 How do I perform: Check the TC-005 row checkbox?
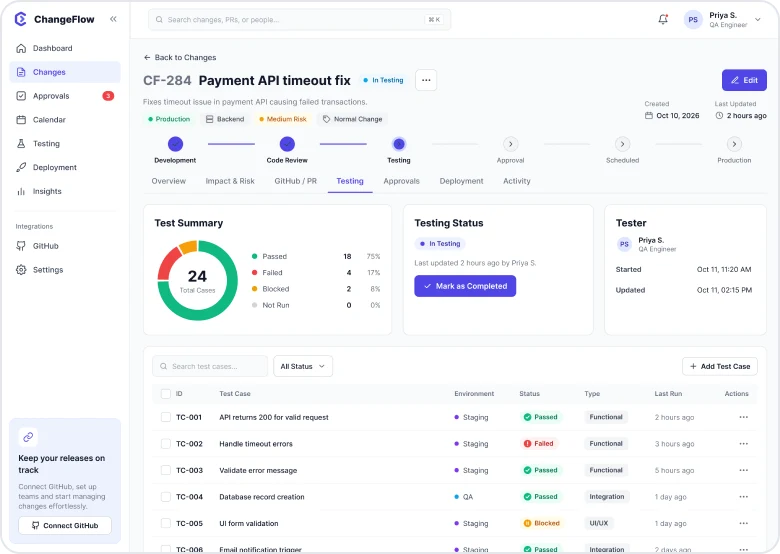coord(166,523)
